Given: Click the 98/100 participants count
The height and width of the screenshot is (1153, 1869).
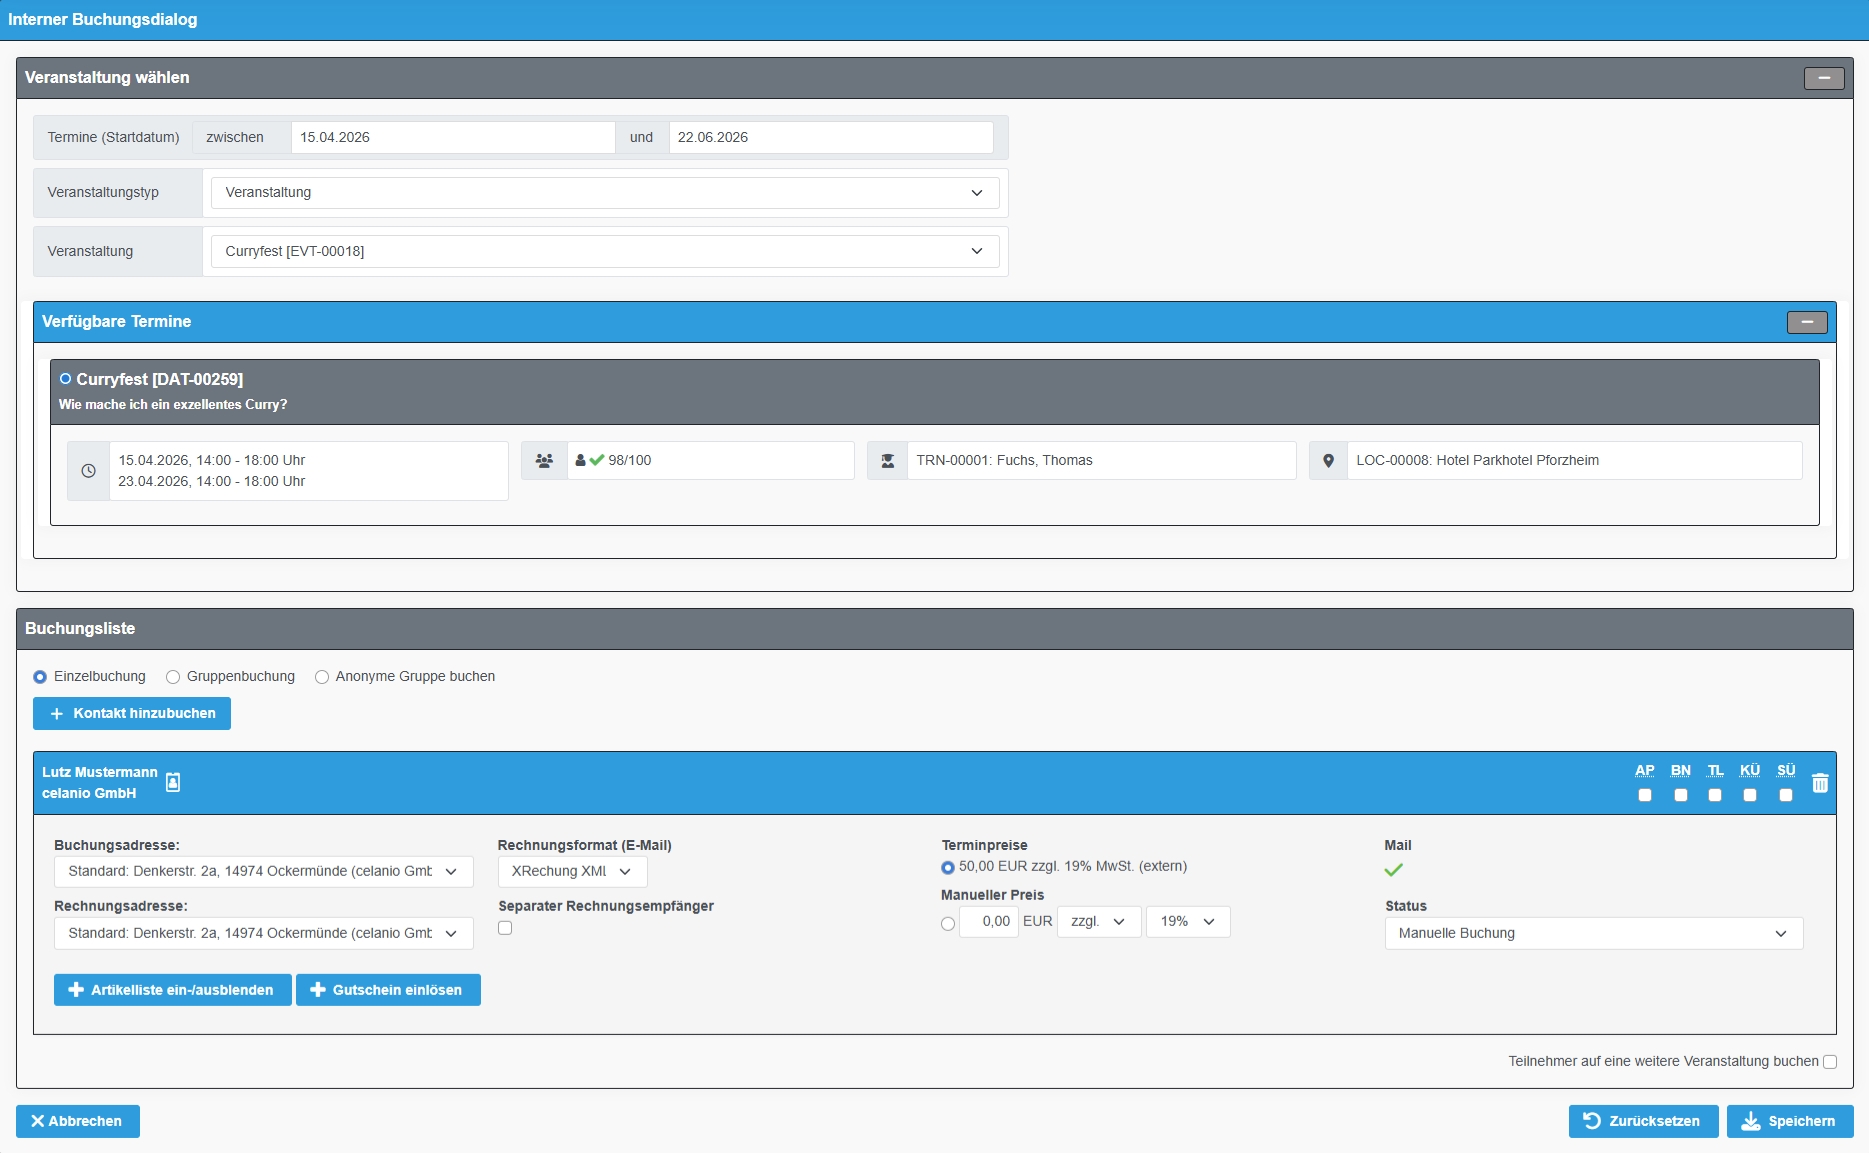Looking at the screenshot, I should coord(630,461).
